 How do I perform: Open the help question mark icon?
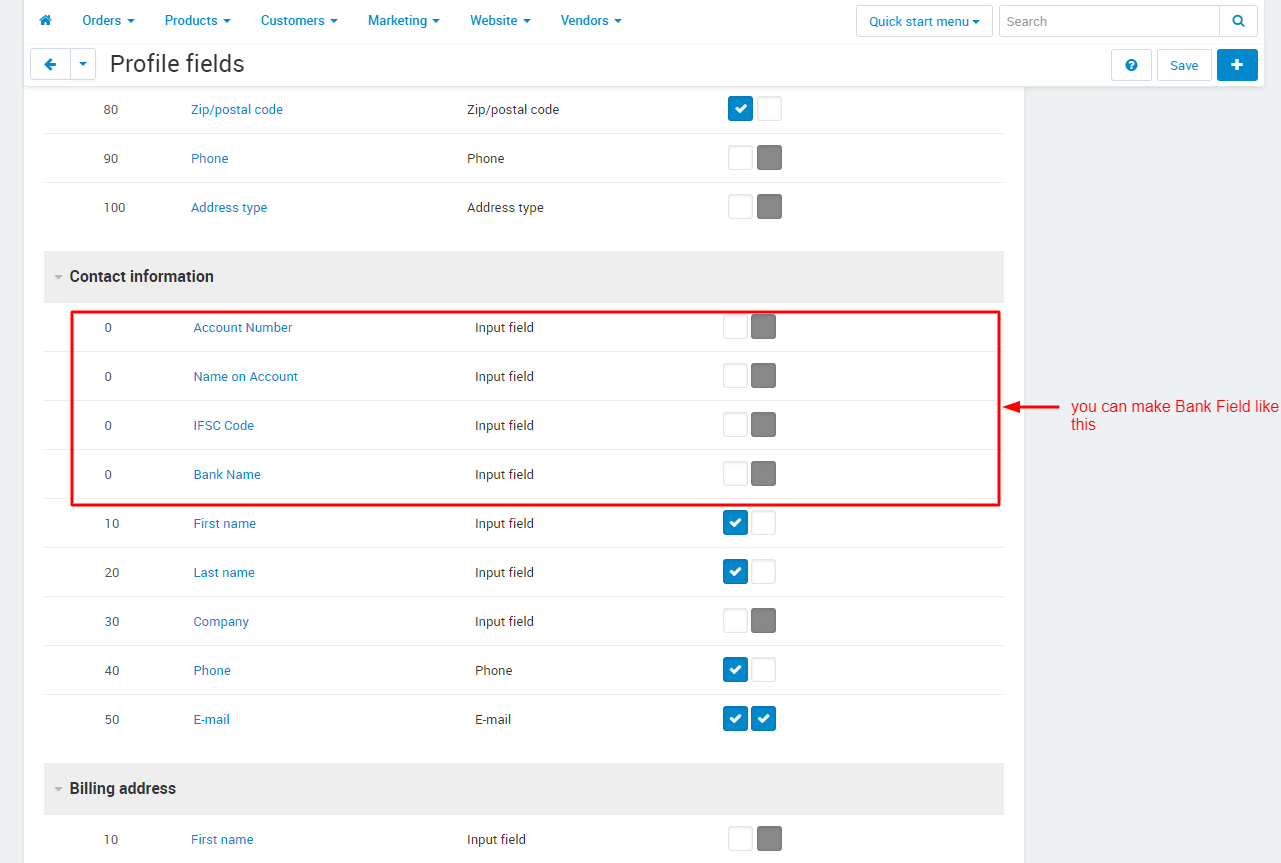pyautogui.click(x=1131, y=65)
